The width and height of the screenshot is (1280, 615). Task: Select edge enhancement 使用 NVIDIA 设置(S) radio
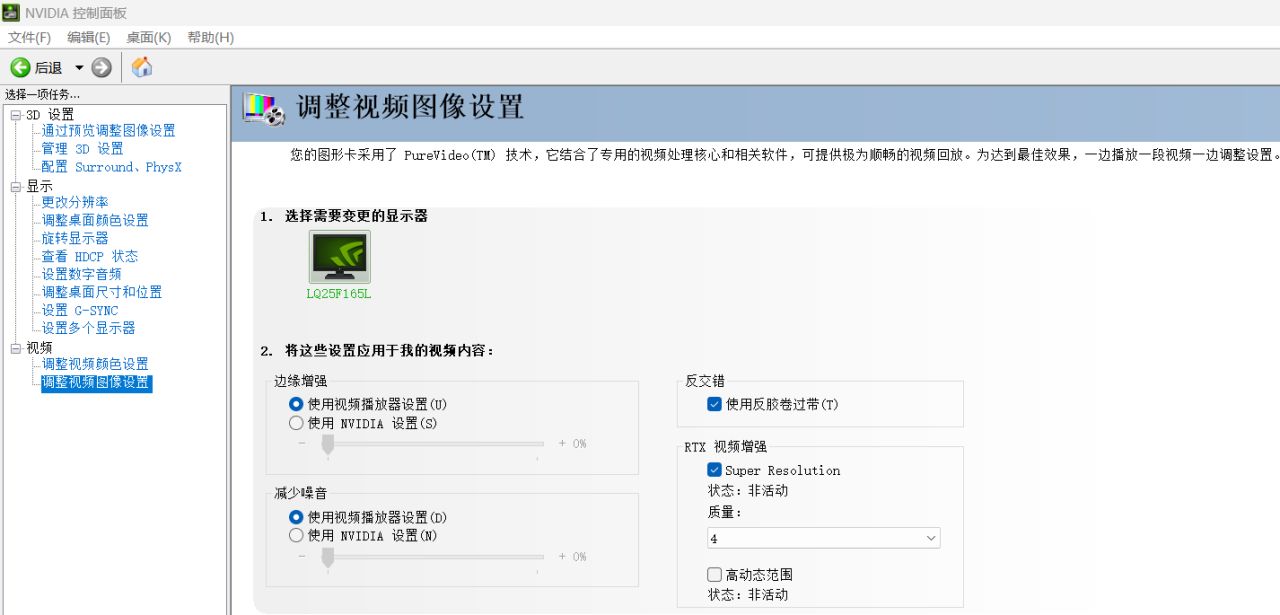click(296, 423)
